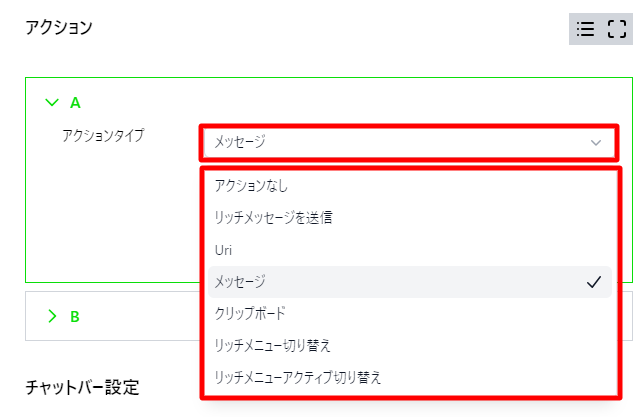Select リッチメニュー切り替え from the dropdown
Screen dimensions: 642x417
coord(273,345)
